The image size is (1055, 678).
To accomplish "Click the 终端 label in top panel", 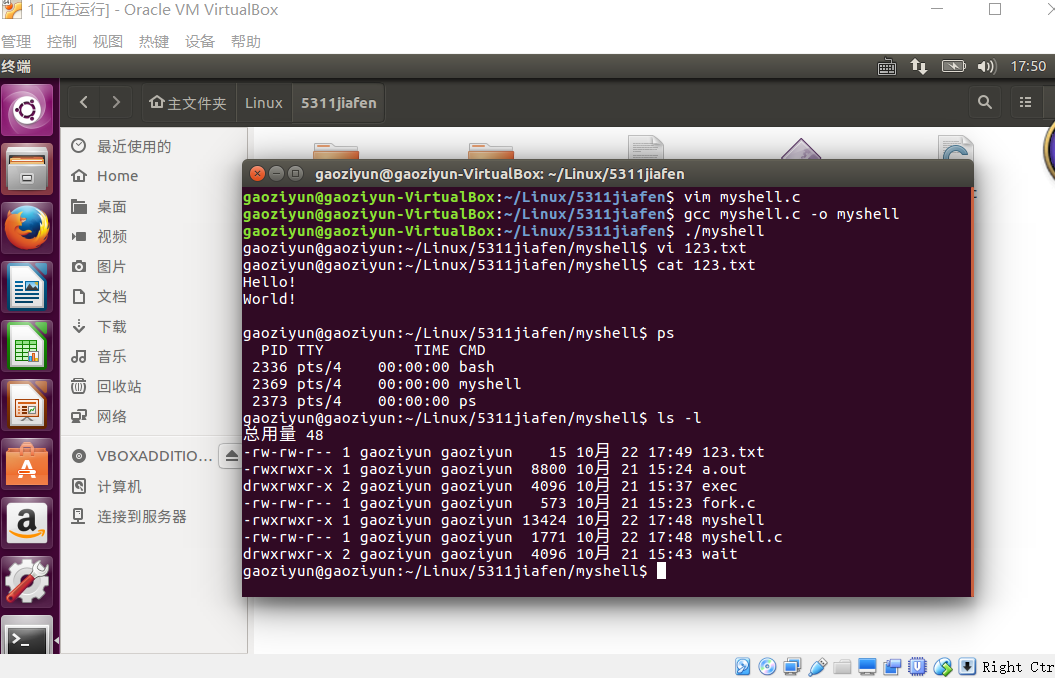I will [x=16, y=66].
